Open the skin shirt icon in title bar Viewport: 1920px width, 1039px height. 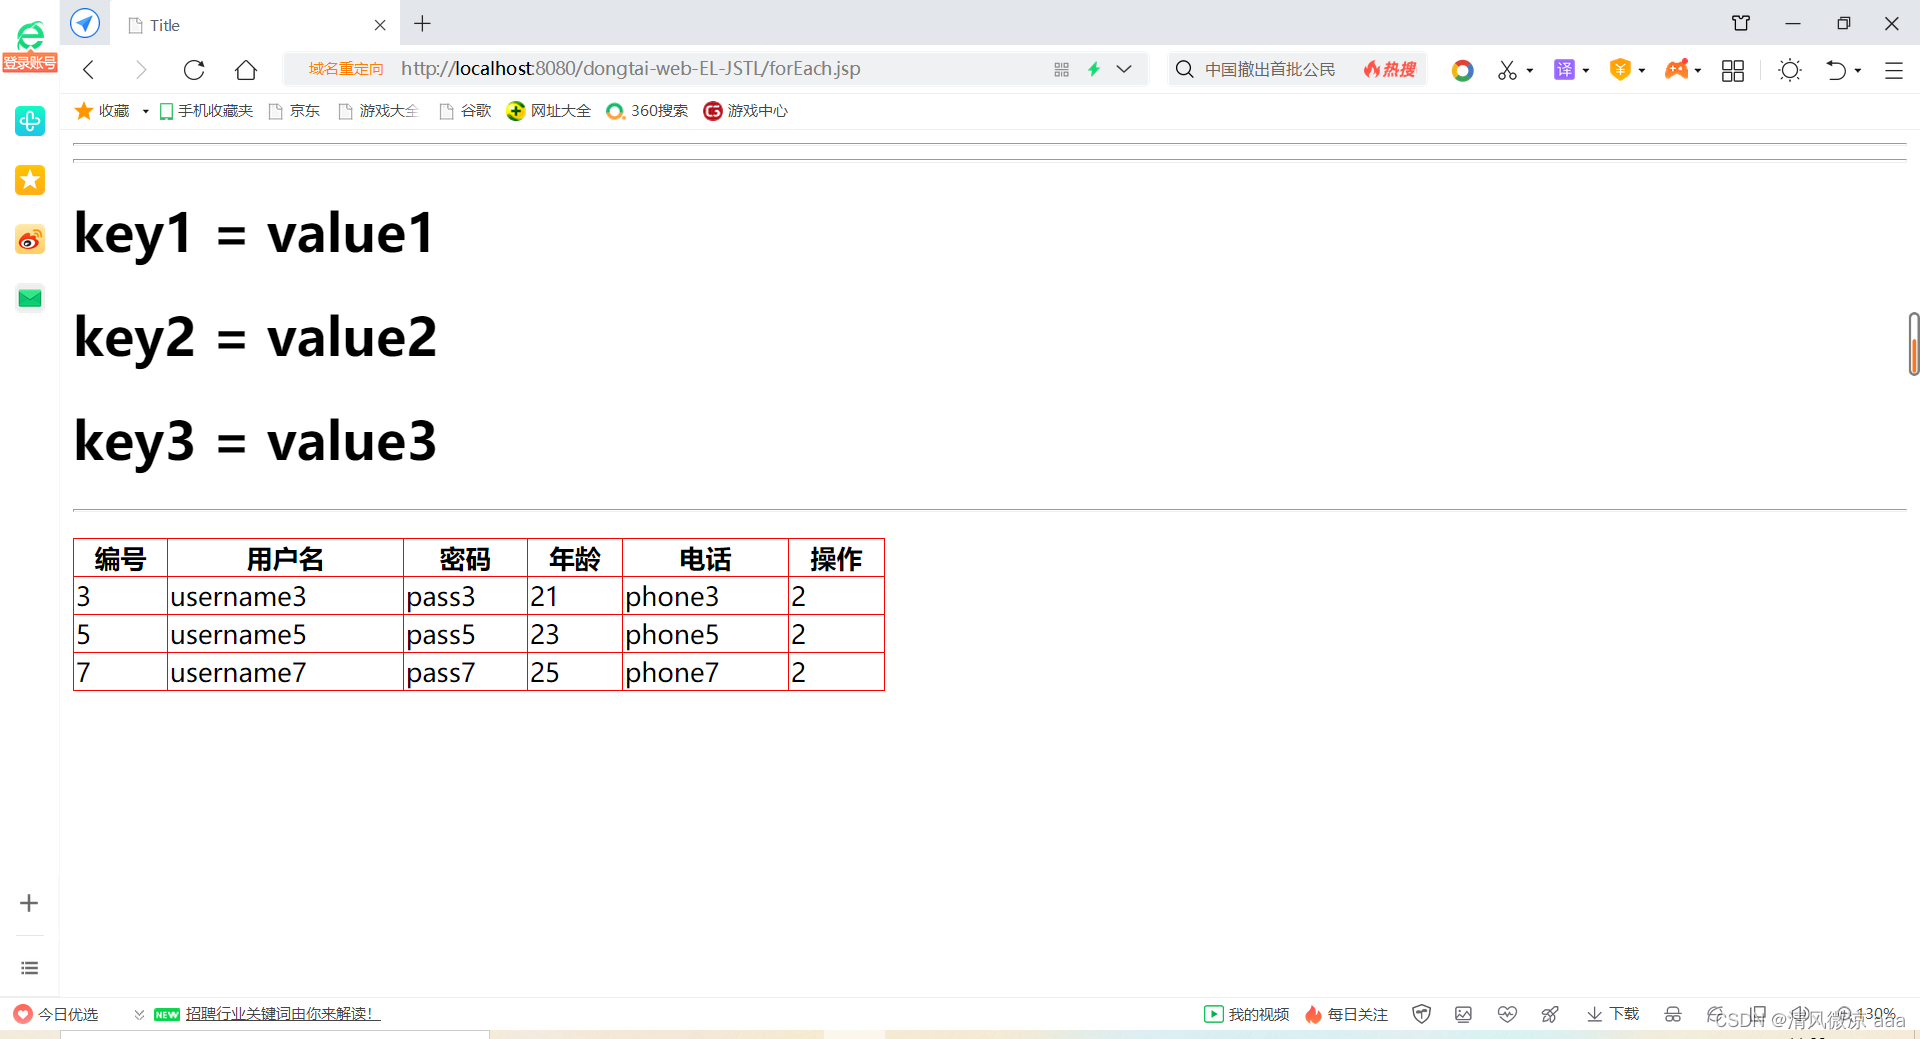coord(1741,23)
